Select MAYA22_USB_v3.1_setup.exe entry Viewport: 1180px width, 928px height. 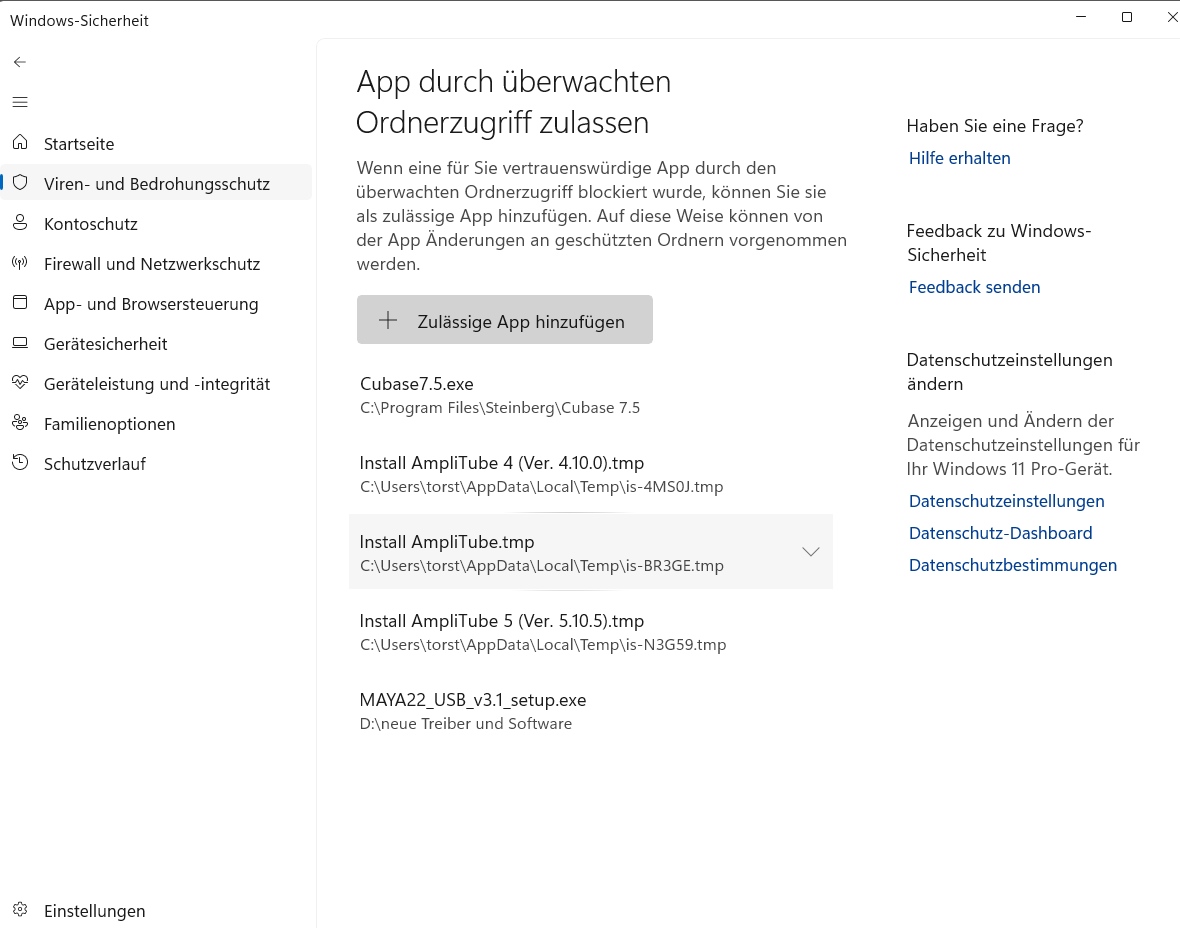click(x=591, y=711)
